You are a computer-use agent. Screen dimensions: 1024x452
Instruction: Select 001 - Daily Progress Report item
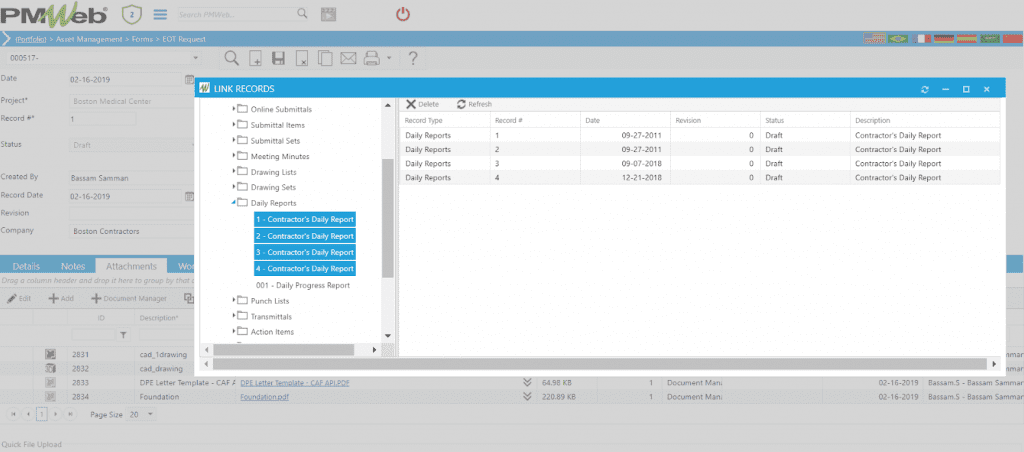[302, 285]
